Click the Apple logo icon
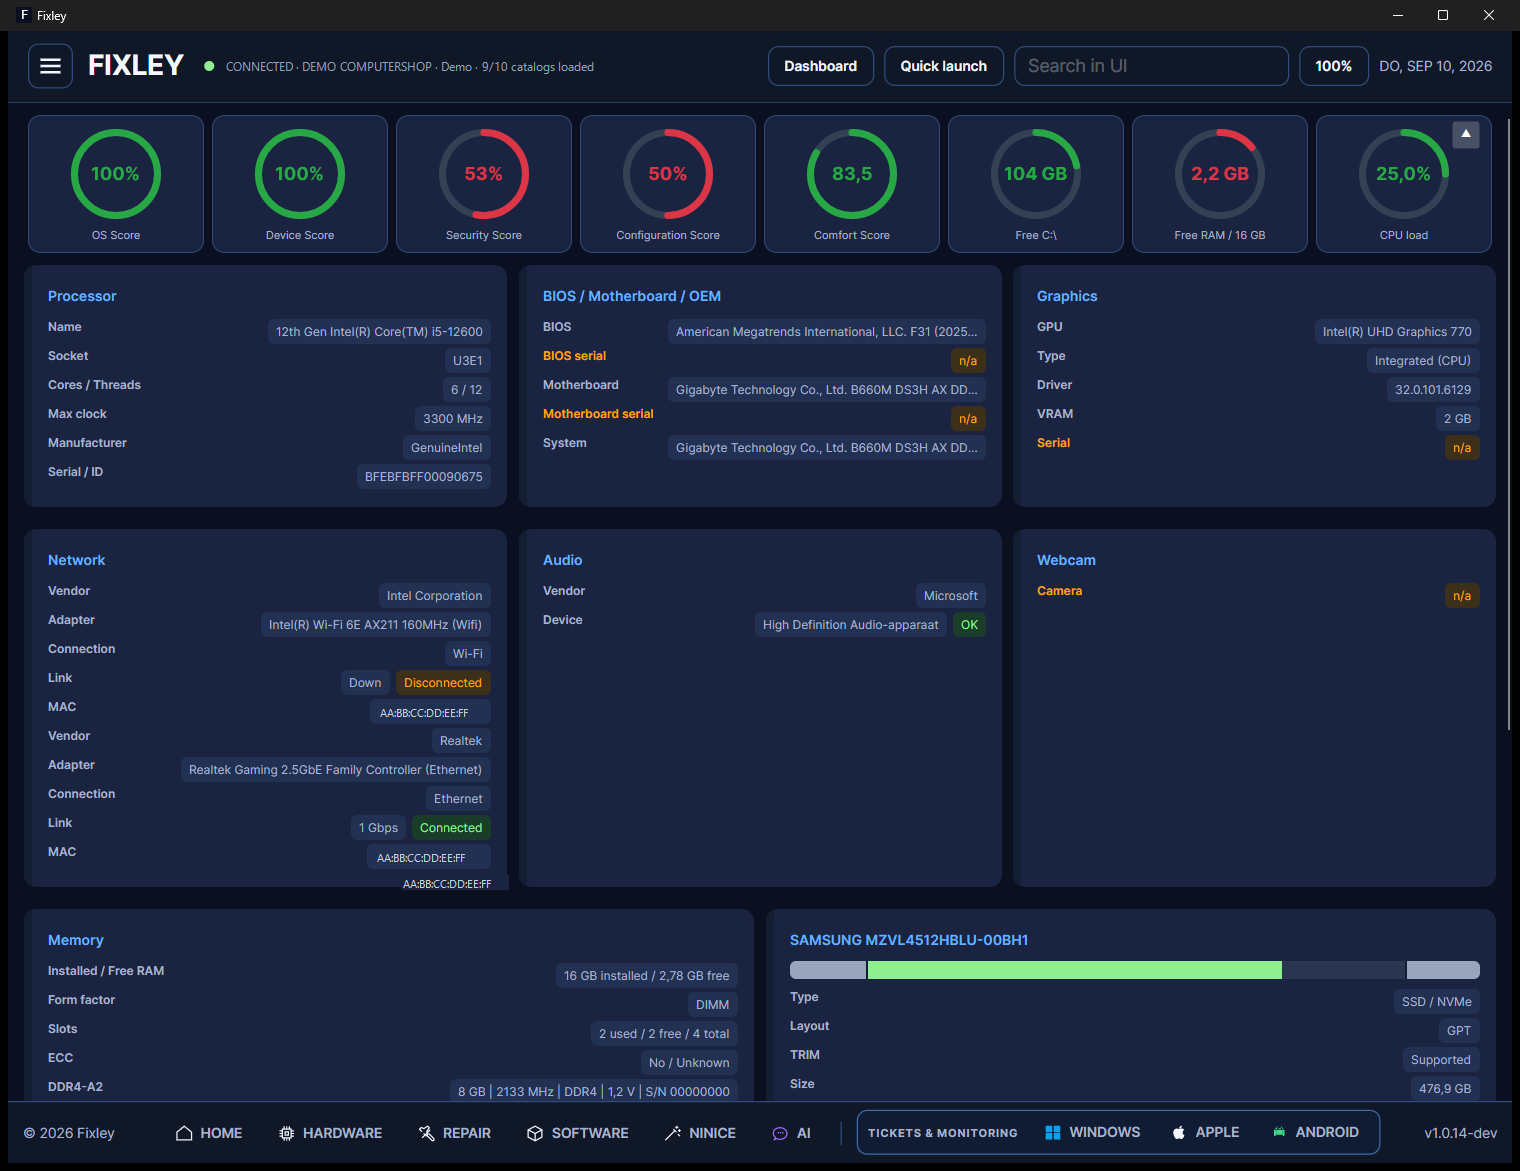The image size is (1520, 1171). [x=1179, y=1132]
